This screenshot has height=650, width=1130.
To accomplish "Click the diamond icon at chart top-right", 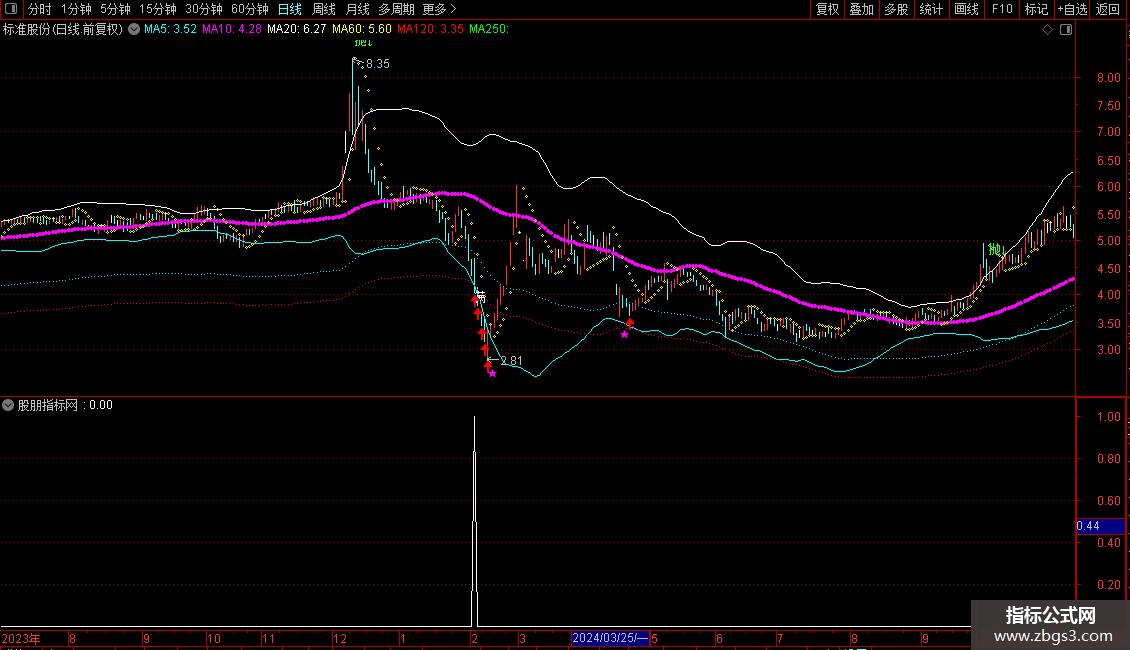I will (x=1047, y=30).
